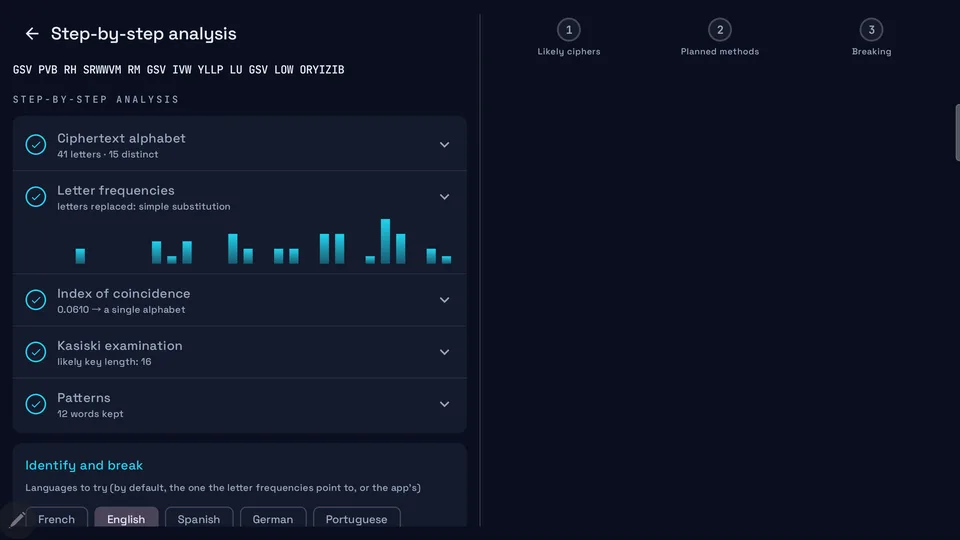Click 'letters replaced: simple substitution' text
This screenshot has height=540, width=960.
[144, 206]
